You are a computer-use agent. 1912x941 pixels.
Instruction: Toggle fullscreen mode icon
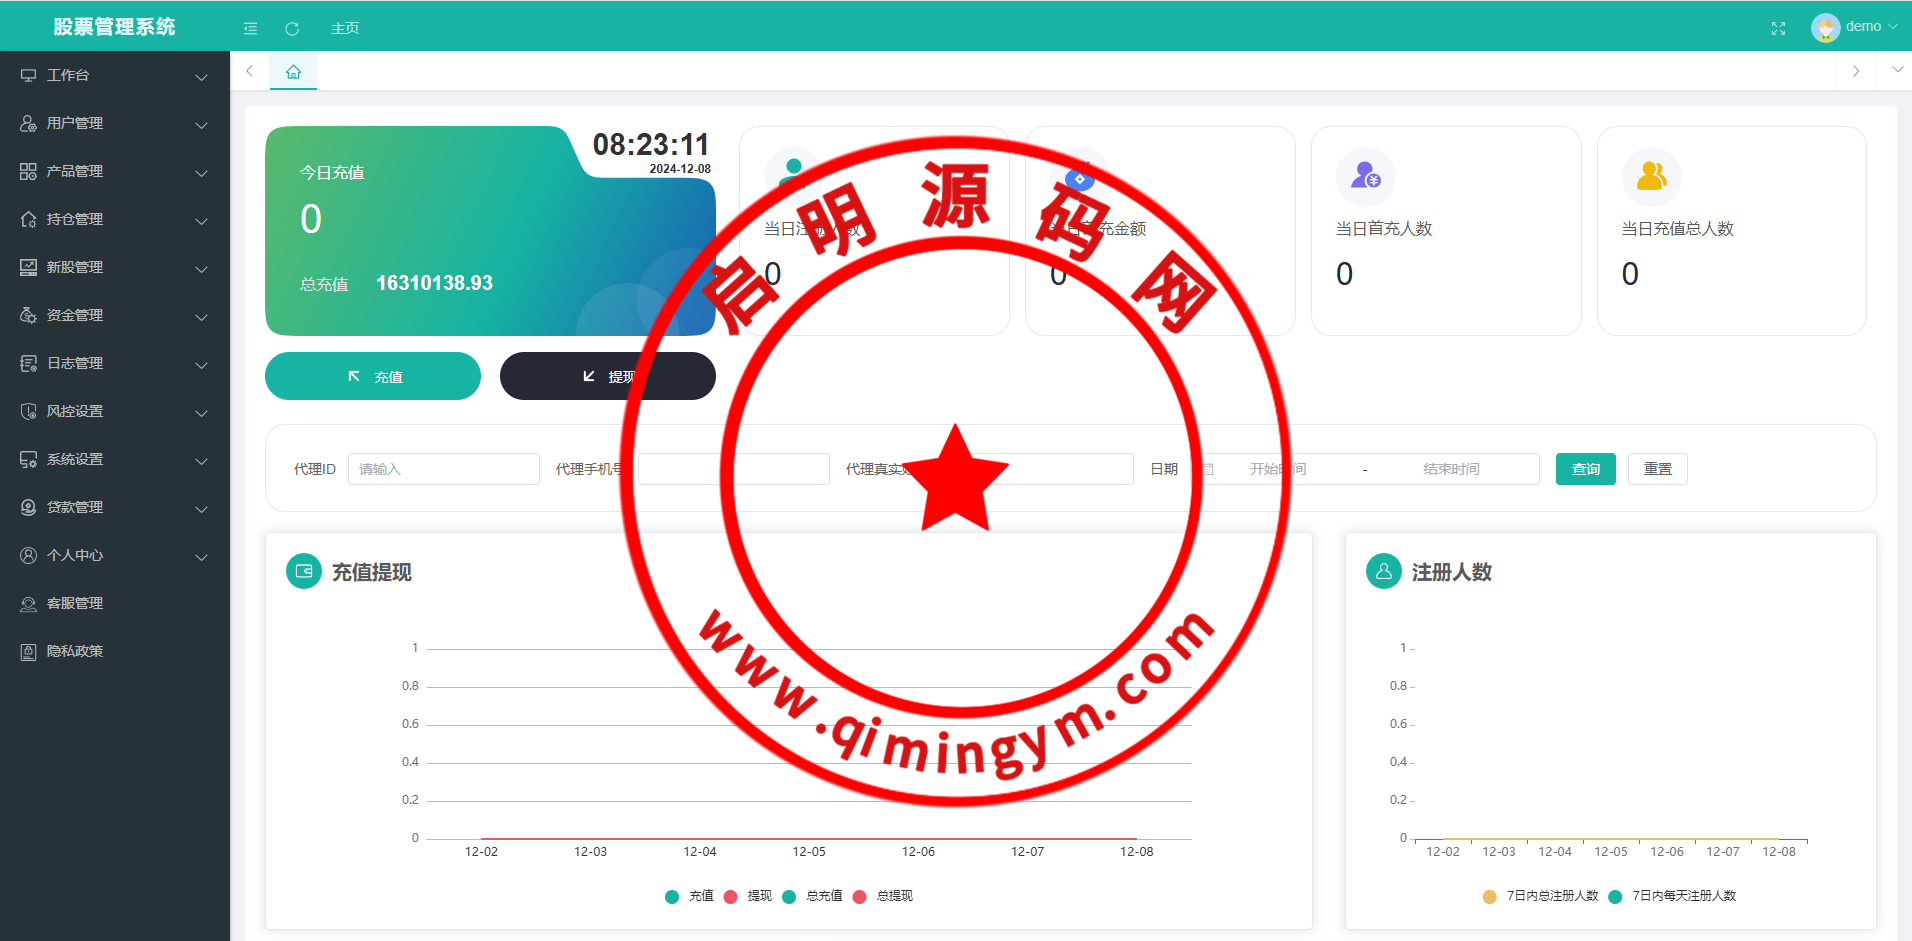(1778, 28)
